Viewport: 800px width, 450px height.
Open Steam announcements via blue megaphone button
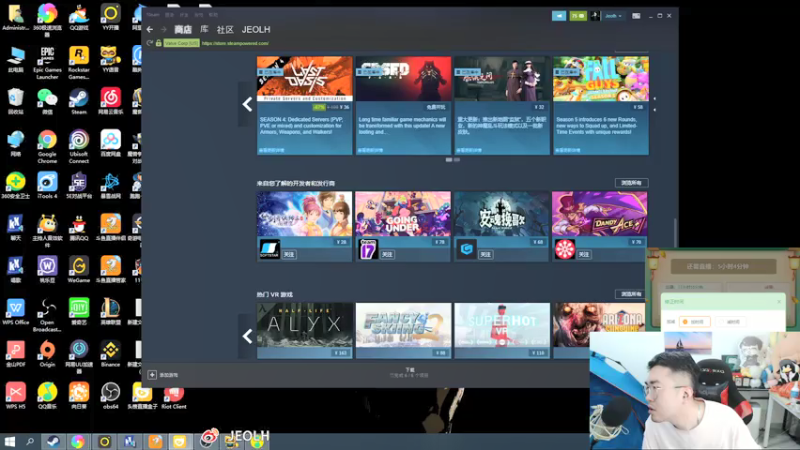pos(559,16)
